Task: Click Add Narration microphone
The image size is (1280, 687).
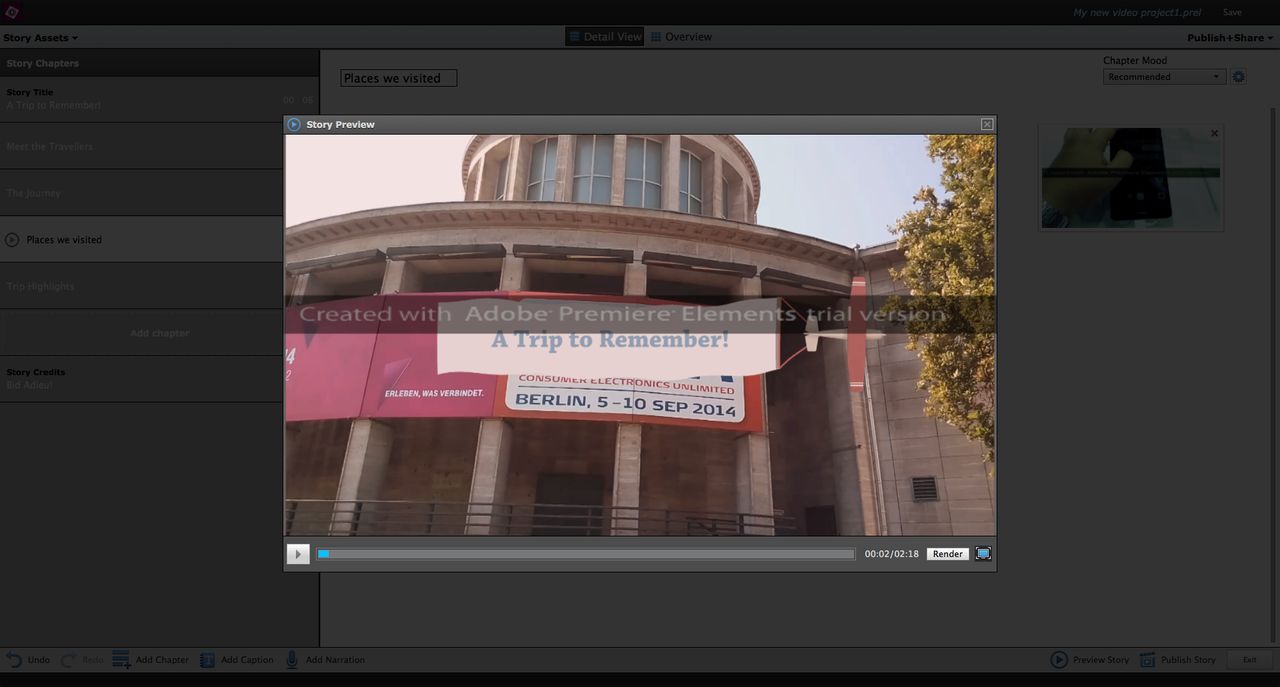Action: 292,660
